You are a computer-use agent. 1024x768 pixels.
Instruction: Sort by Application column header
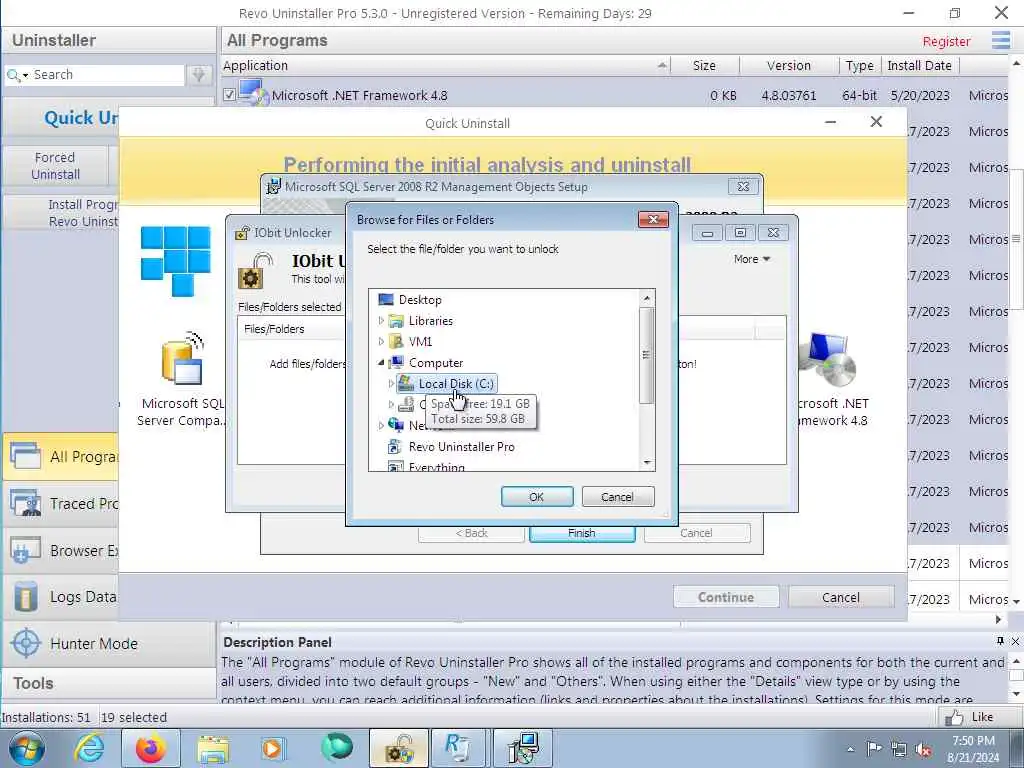click(446, 65)
